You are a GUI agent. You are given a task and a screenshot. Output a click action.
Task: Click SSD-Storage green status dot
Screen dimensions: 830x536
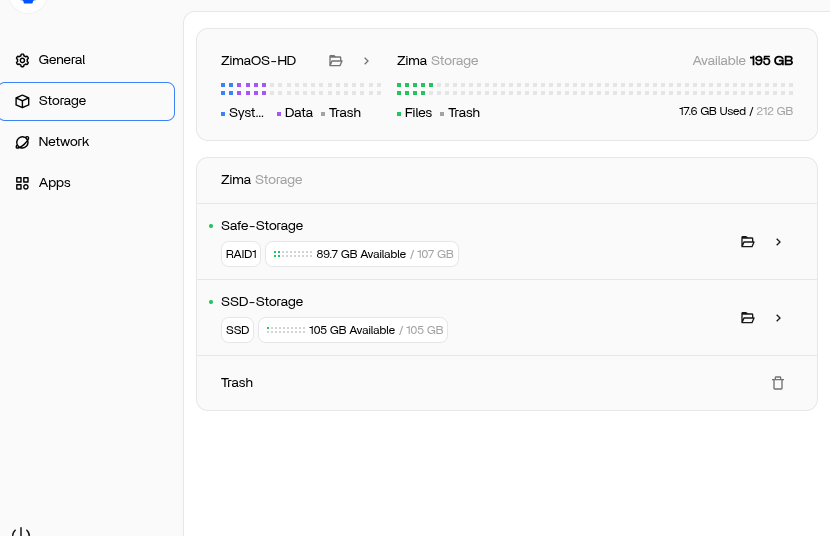[x=211, y=302]
